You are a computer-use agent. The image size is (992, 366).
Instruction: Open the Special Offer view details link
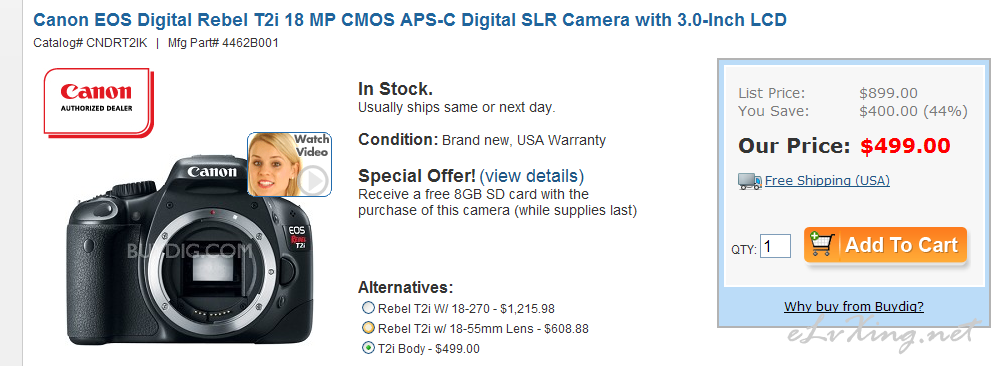click(x=531, y=175)
